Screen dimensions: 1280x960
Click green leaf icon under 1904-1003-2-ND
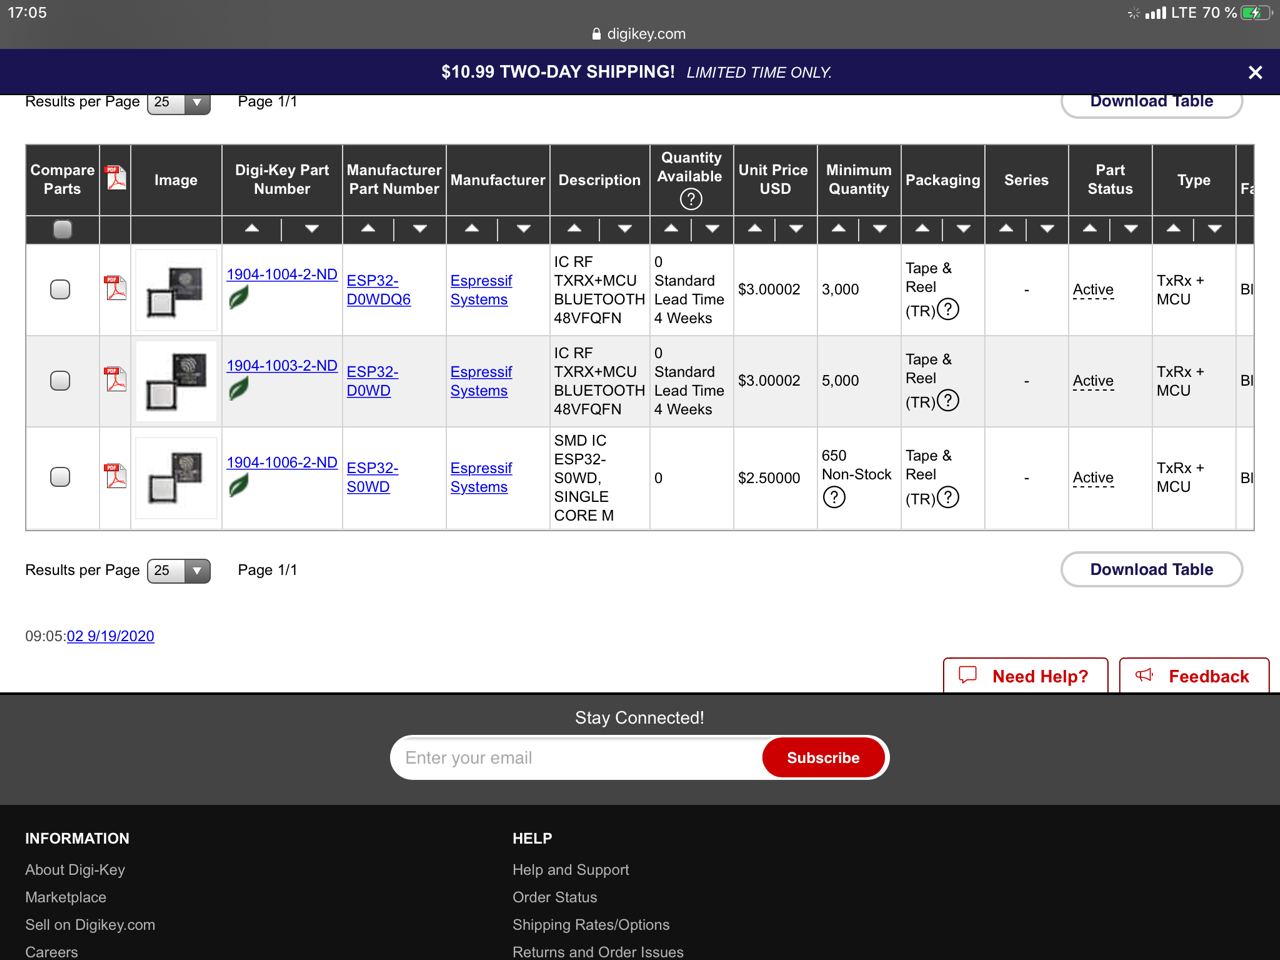click(238, 388)
